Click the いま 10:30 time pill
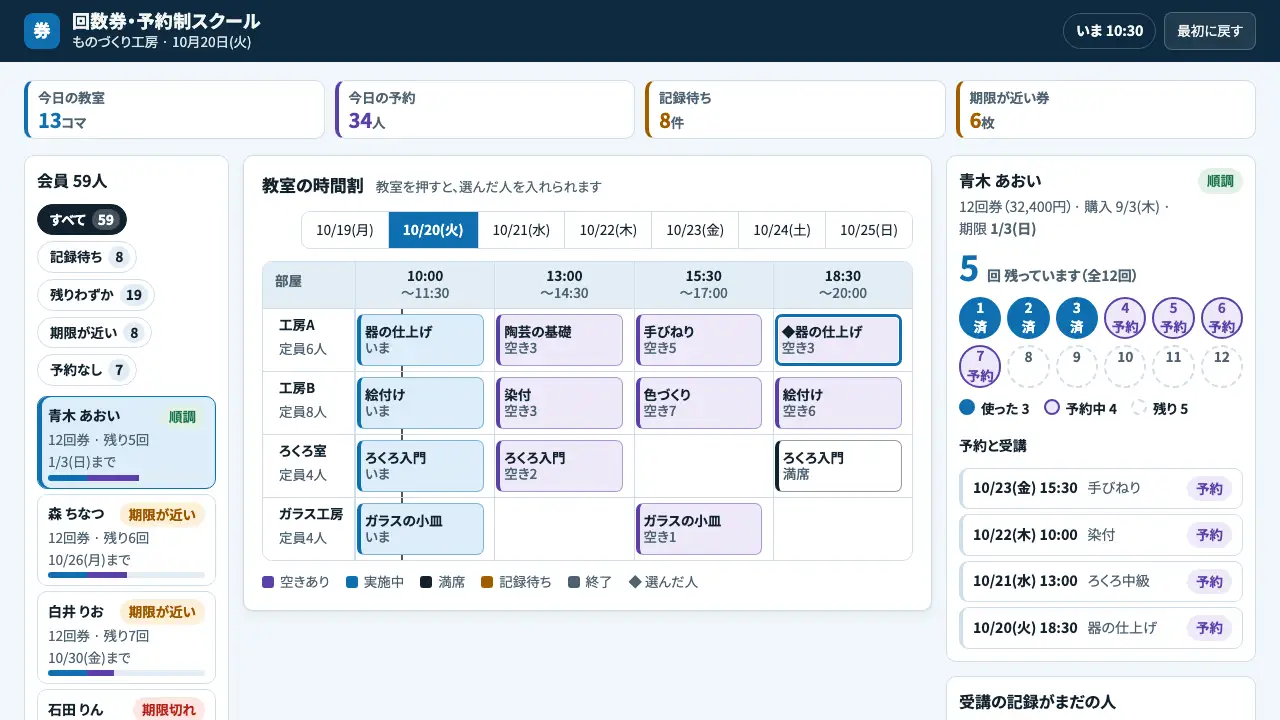1280x720 pixels. click(1109, 31)
